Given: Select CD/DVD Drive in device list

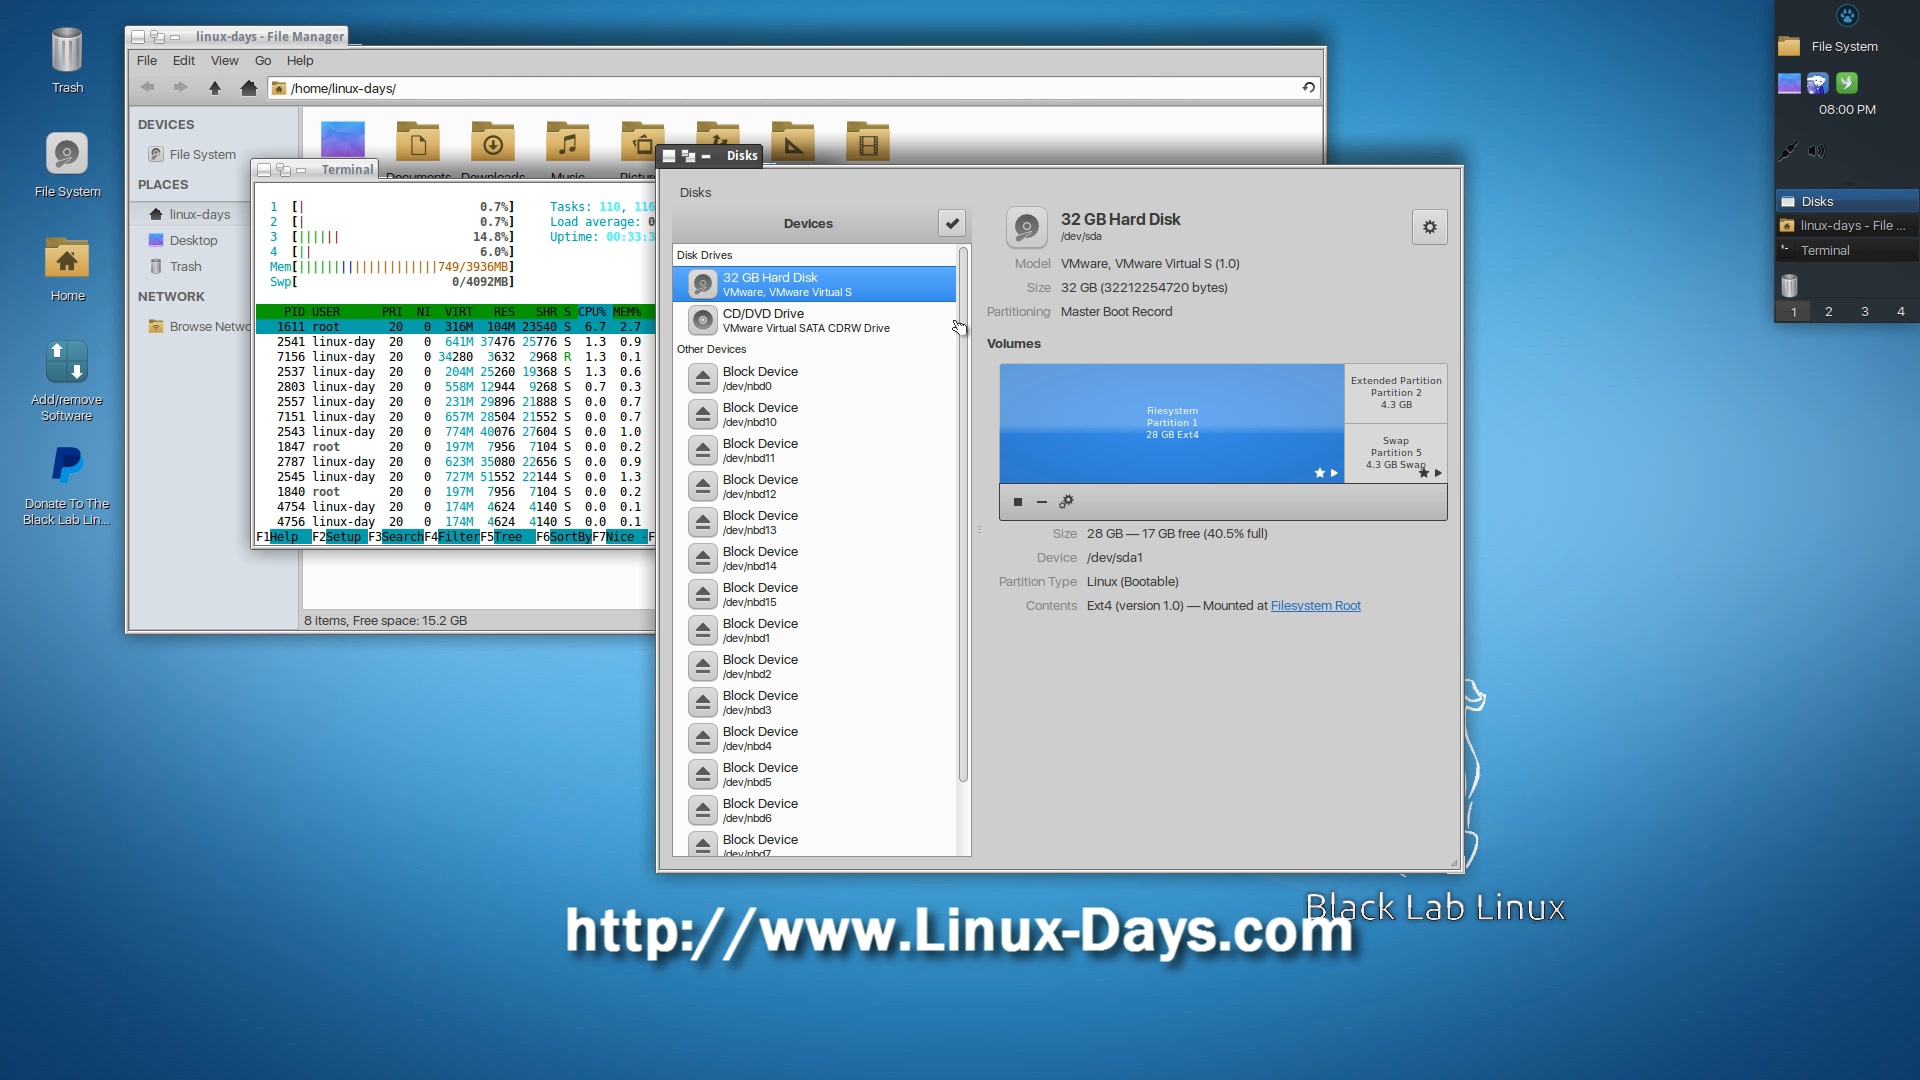Looking at the screenshot, I should (x=815, y=320).
